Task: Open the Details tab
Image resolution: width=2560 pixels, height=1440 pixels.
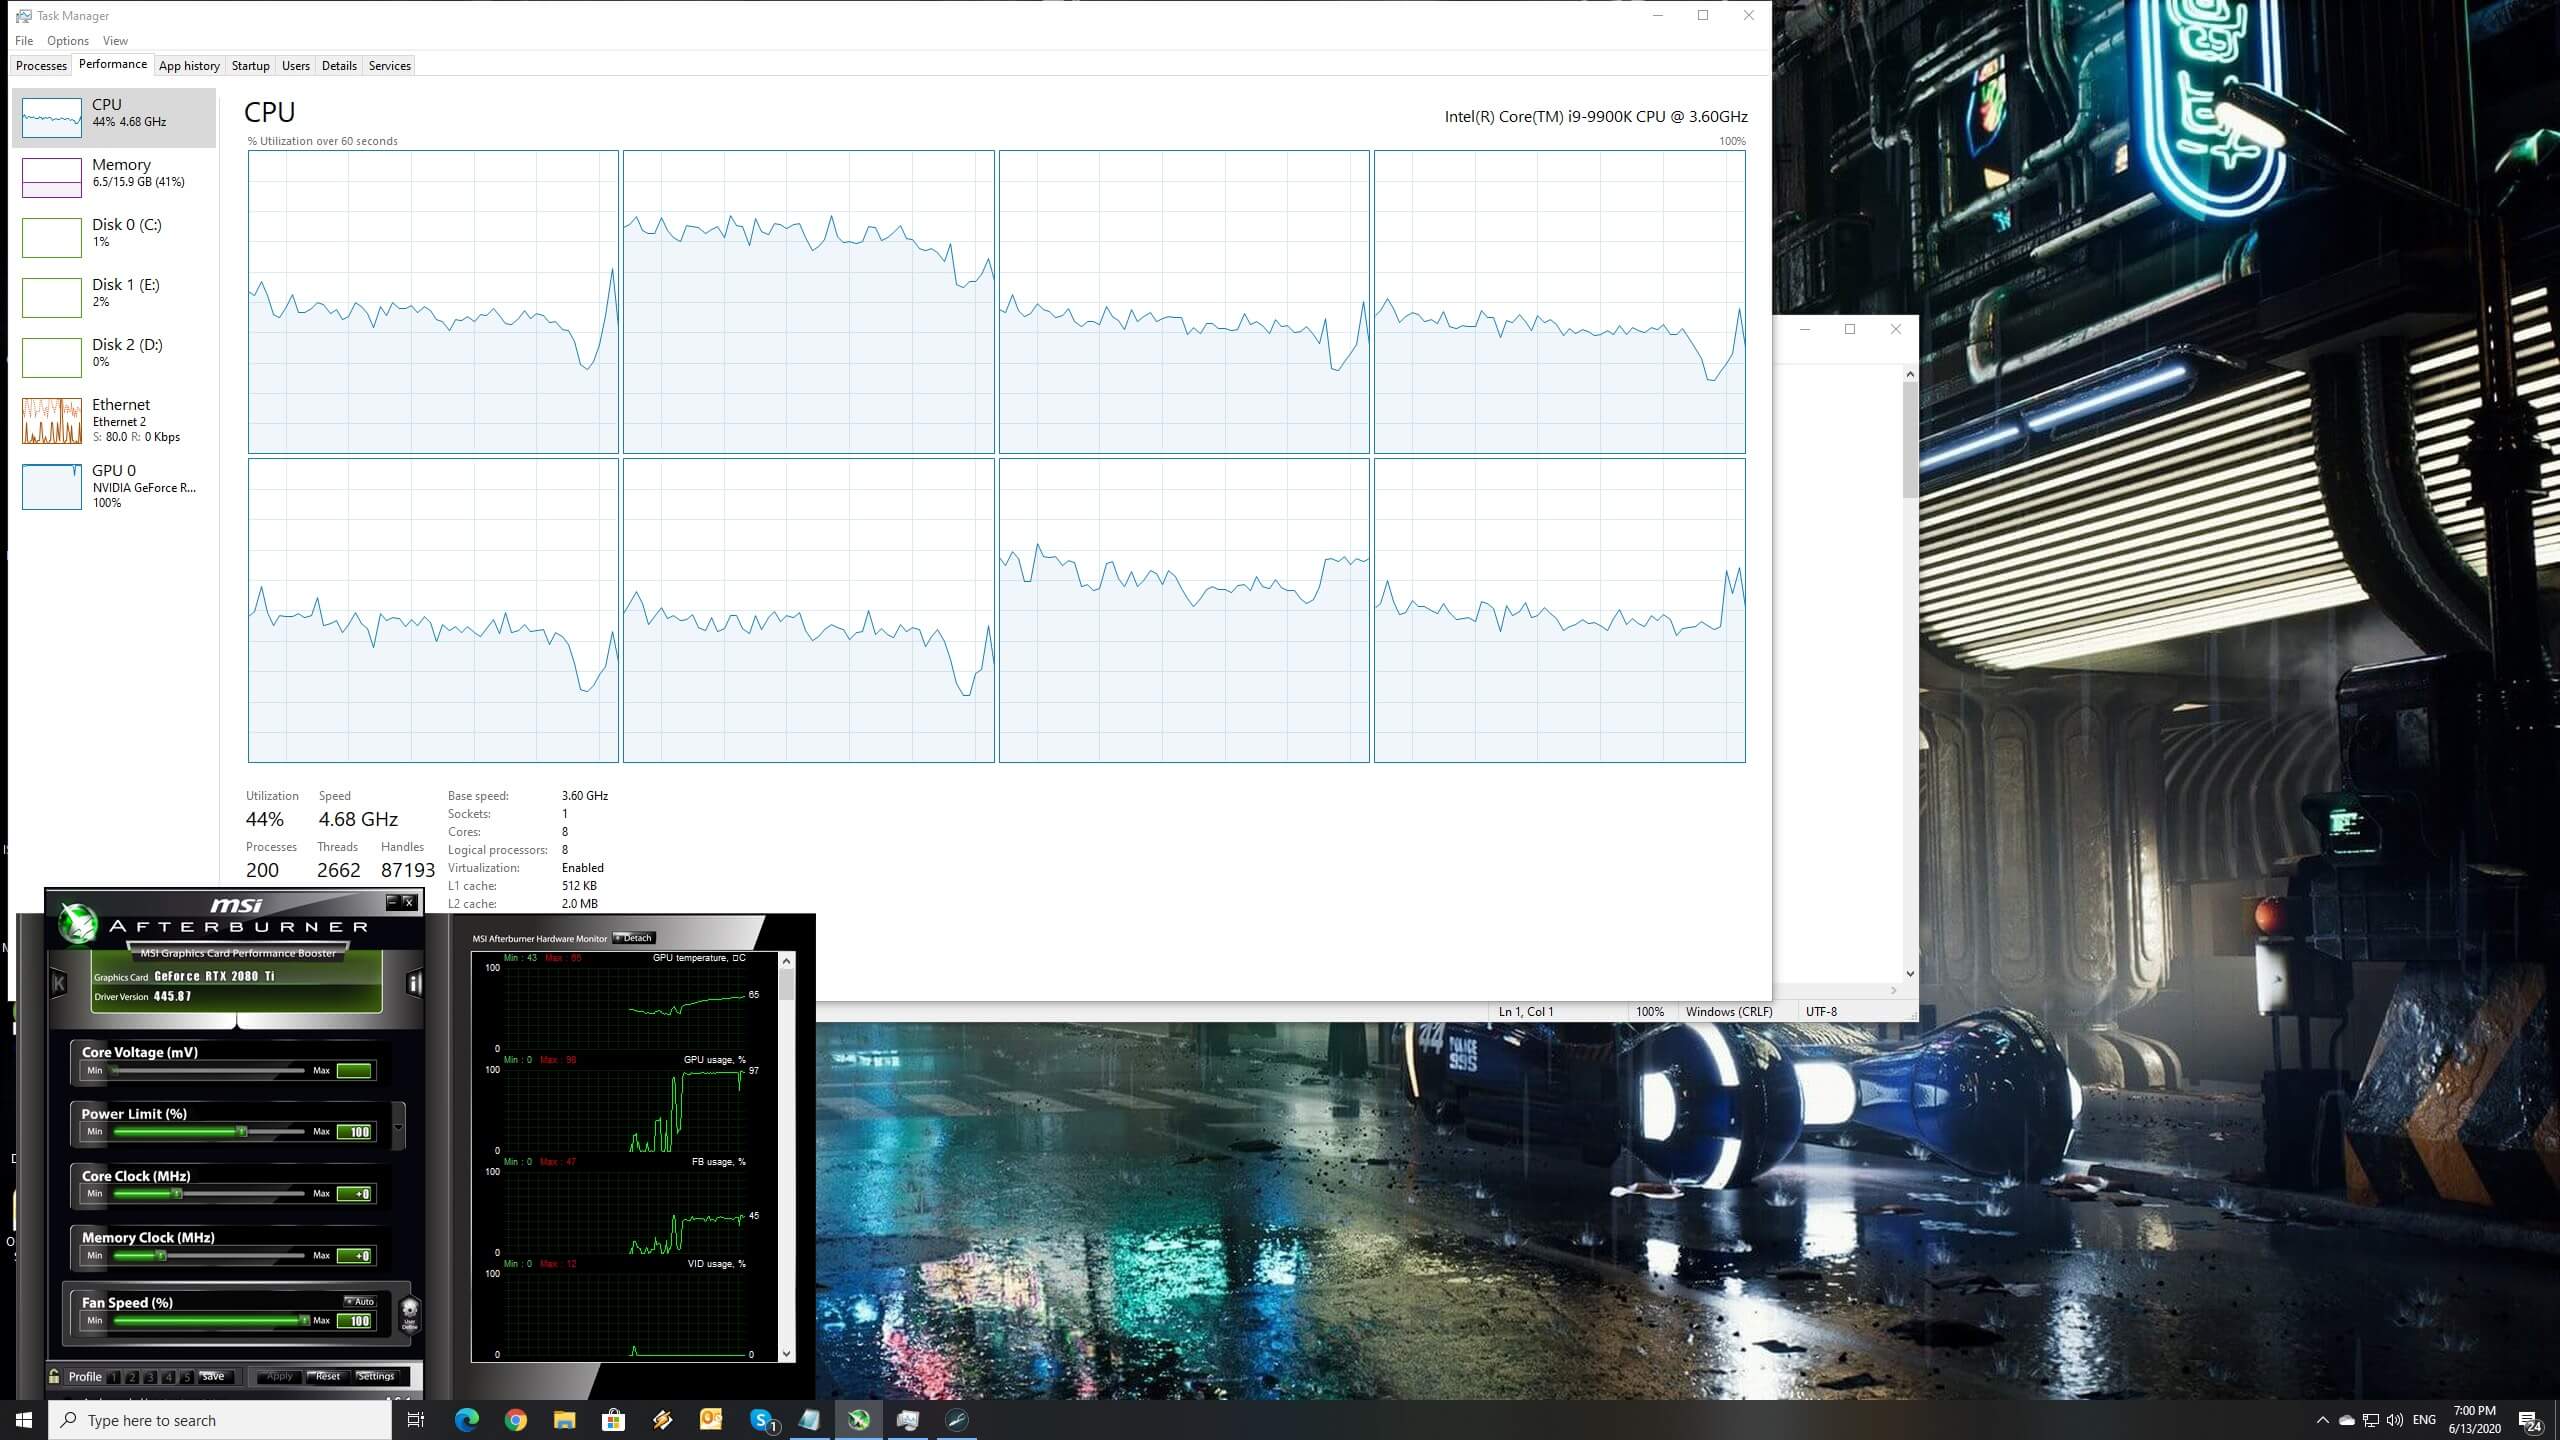Action: click(x=339, y=66)
